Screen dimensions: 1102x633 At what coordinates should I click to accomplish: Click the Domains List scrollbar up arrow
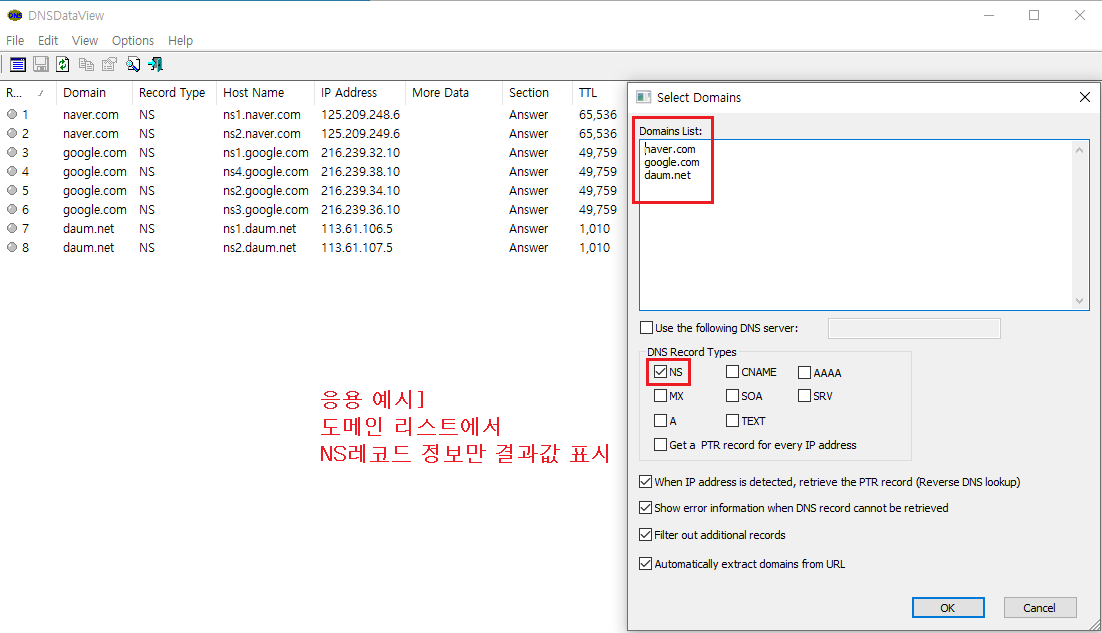click(x=1080, y=150)
